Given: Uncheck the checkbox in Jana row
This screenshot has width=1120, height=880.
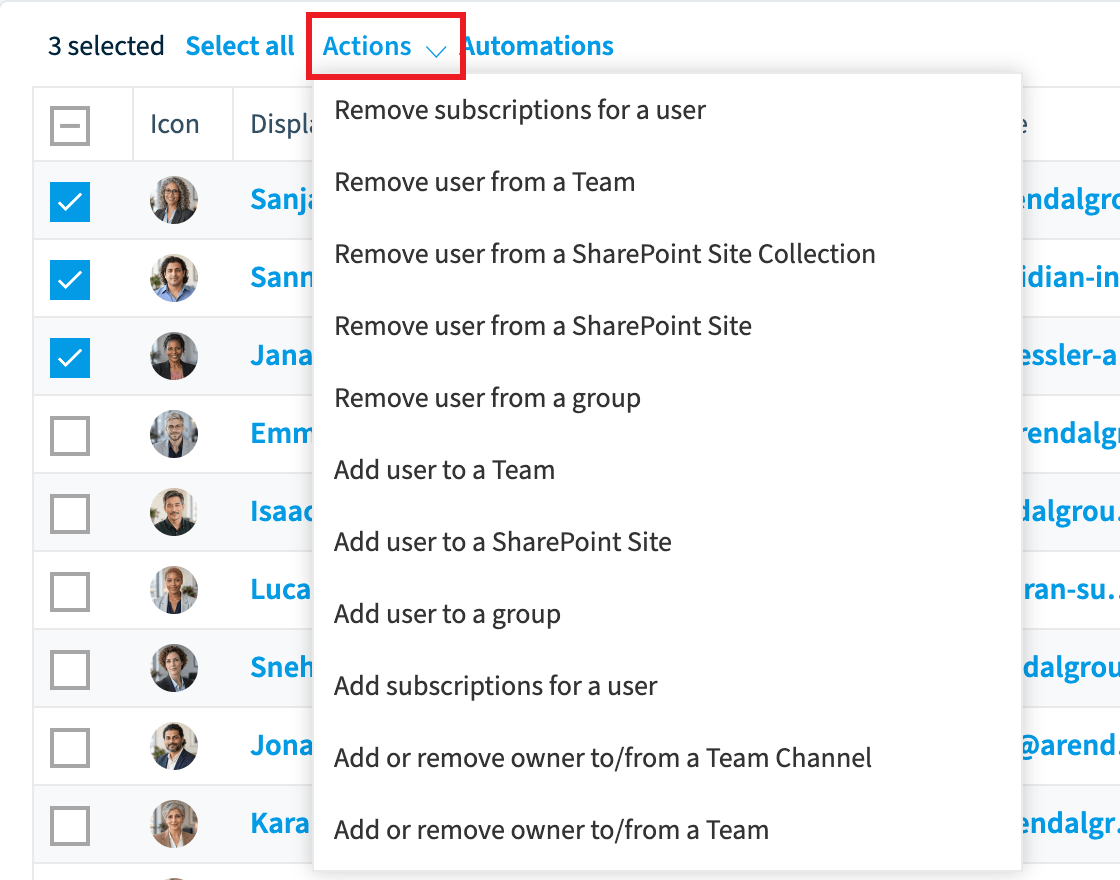Looking at the screenshot, I should click(70, 358).
